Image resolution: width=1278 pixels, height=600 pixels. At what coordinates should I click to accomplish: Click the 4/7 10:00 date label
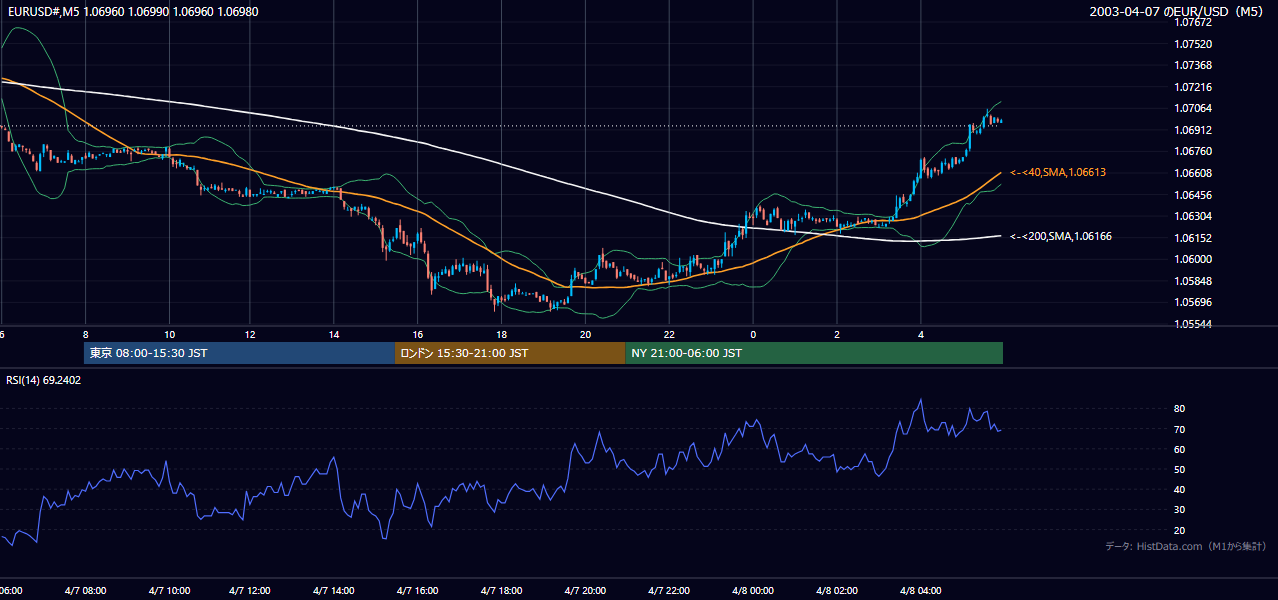coord(169,591)
